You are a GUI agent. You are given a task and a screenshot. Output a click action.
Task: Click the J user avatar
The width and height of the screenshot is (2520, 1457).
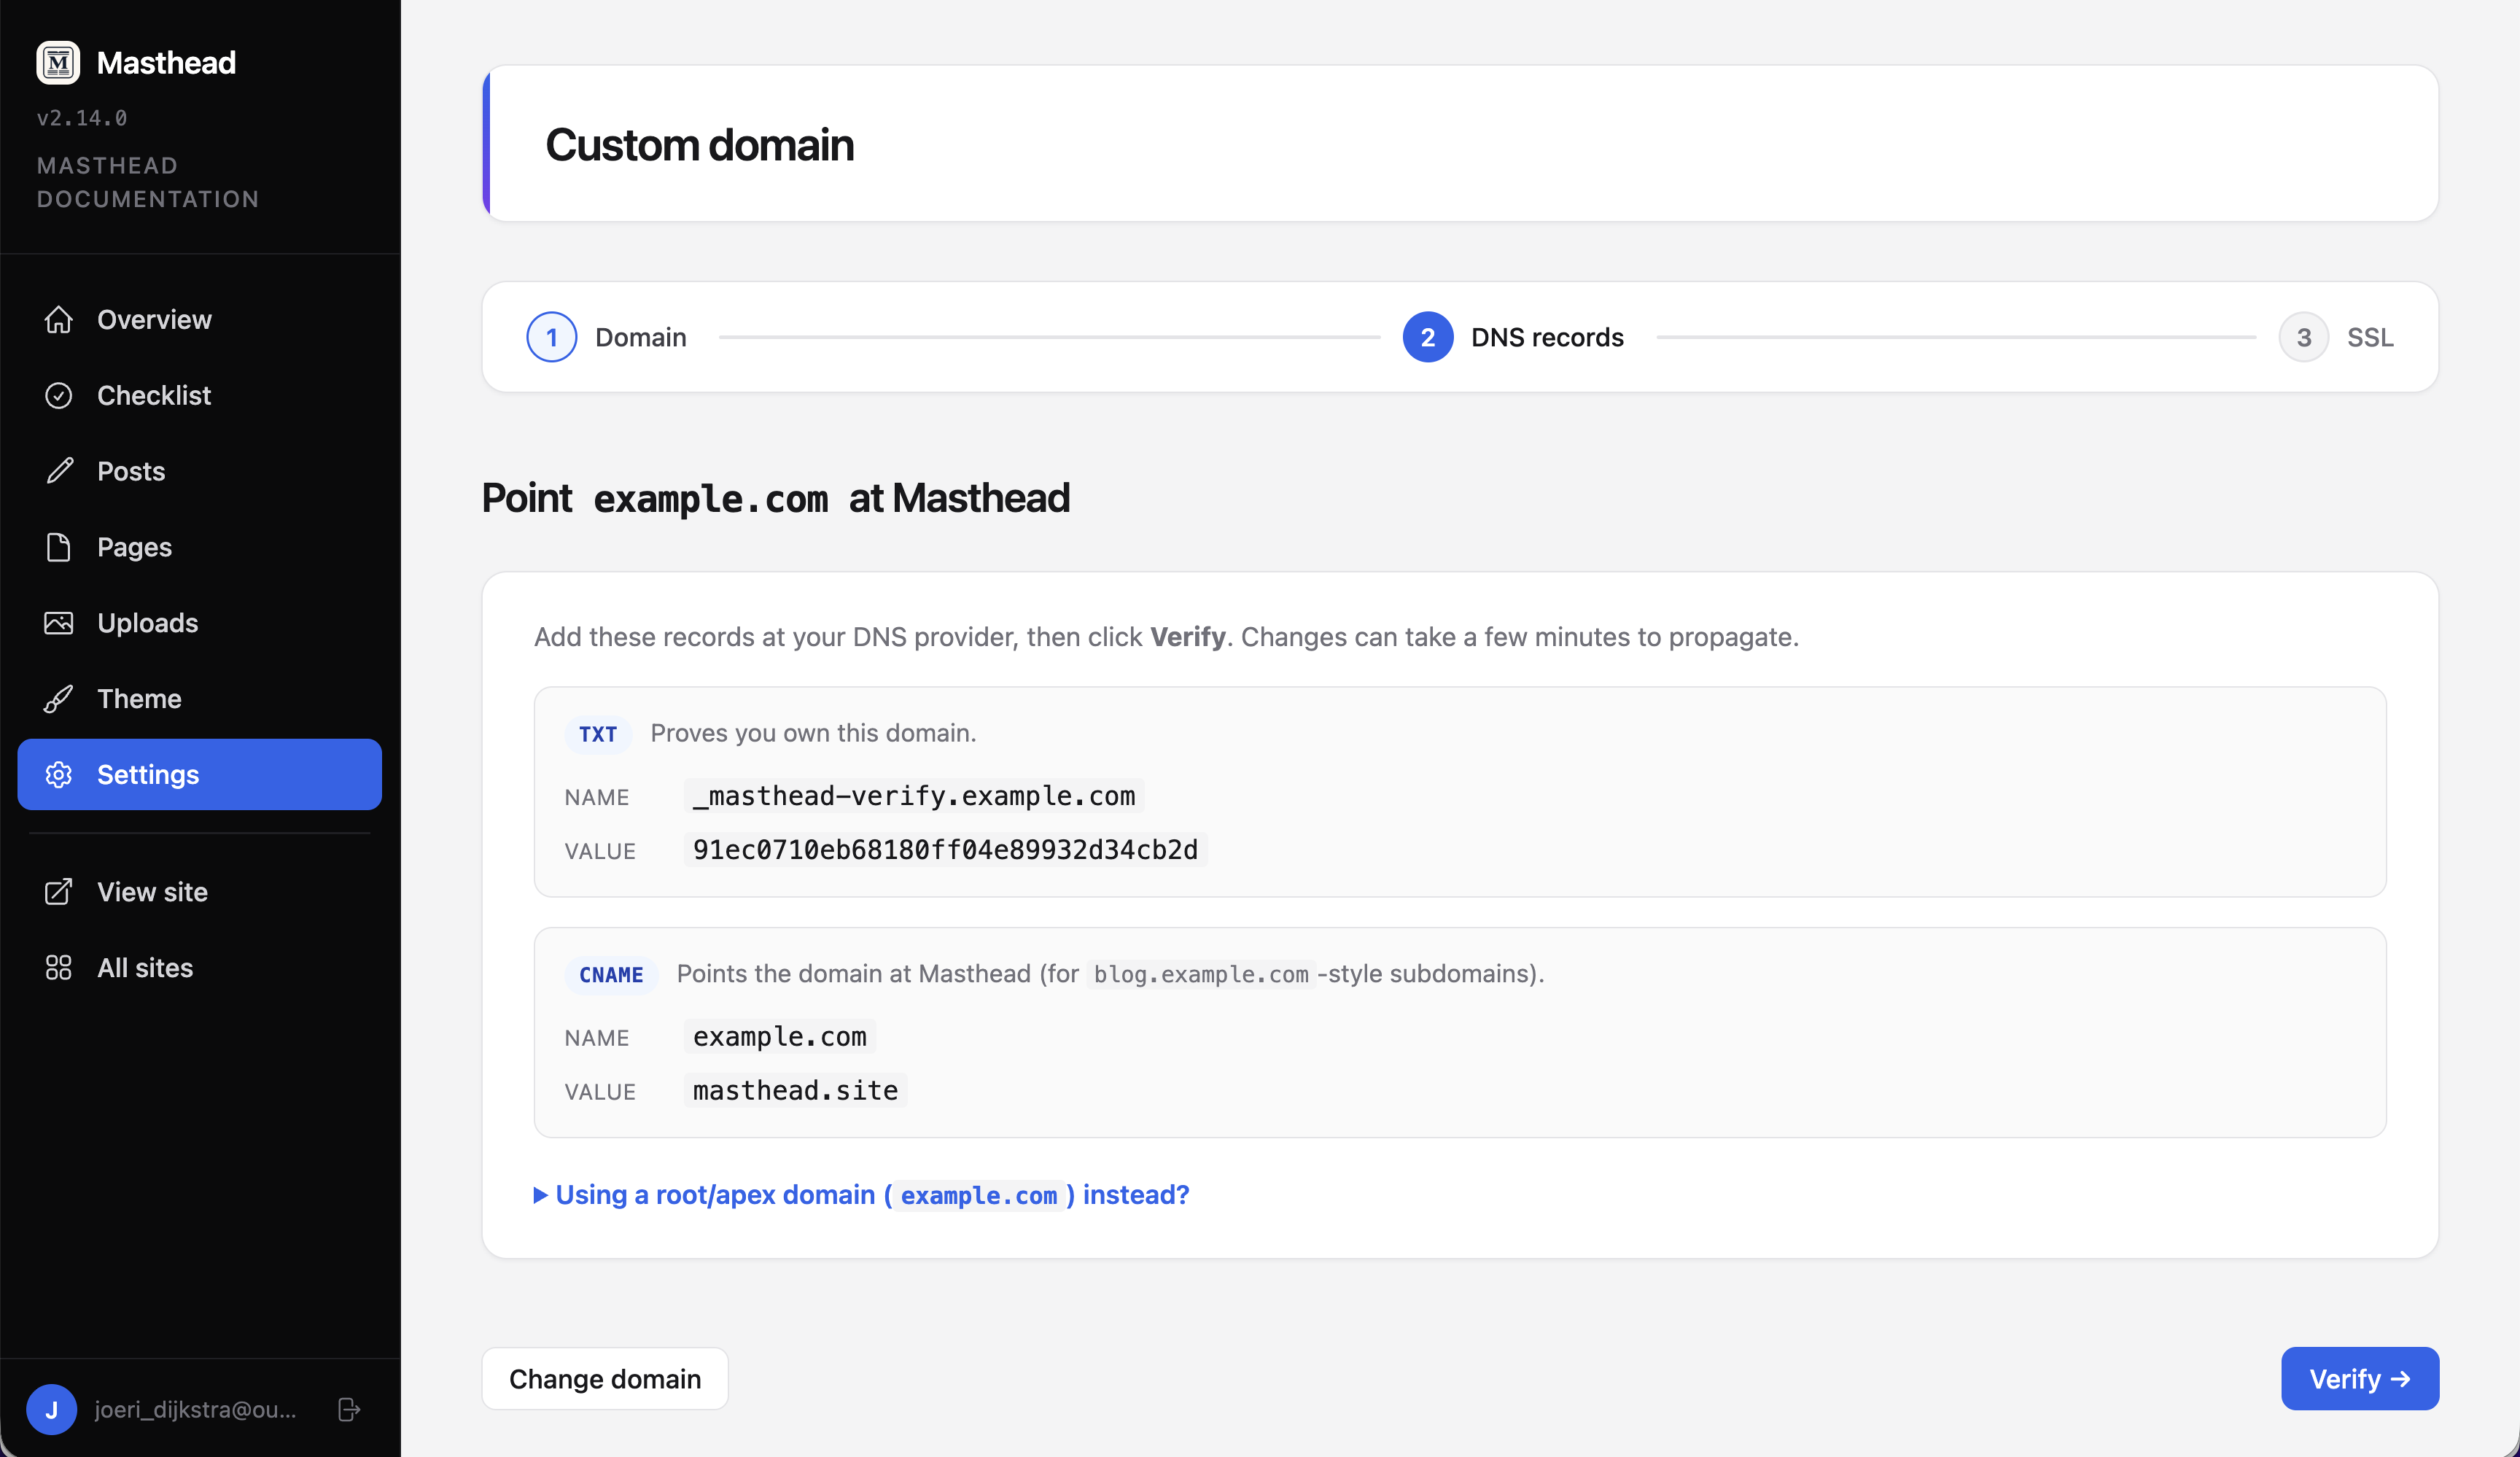(x=52, y=1410)
